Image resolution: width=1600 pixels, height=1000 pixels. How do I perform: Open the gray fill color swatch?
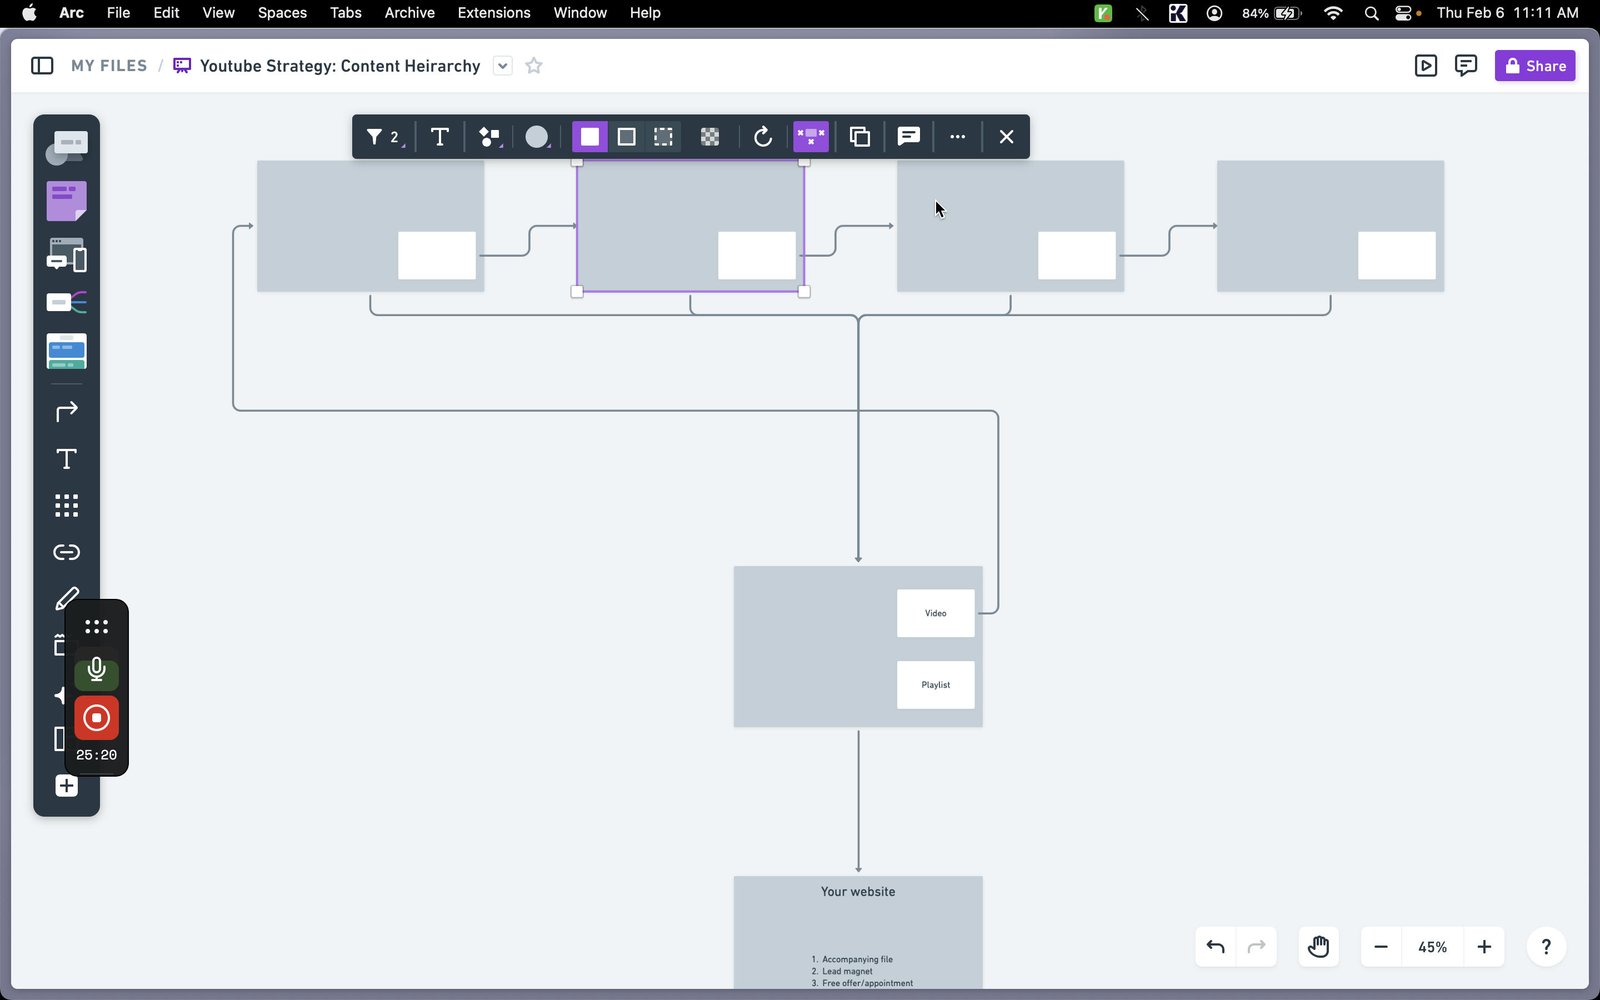537,137
